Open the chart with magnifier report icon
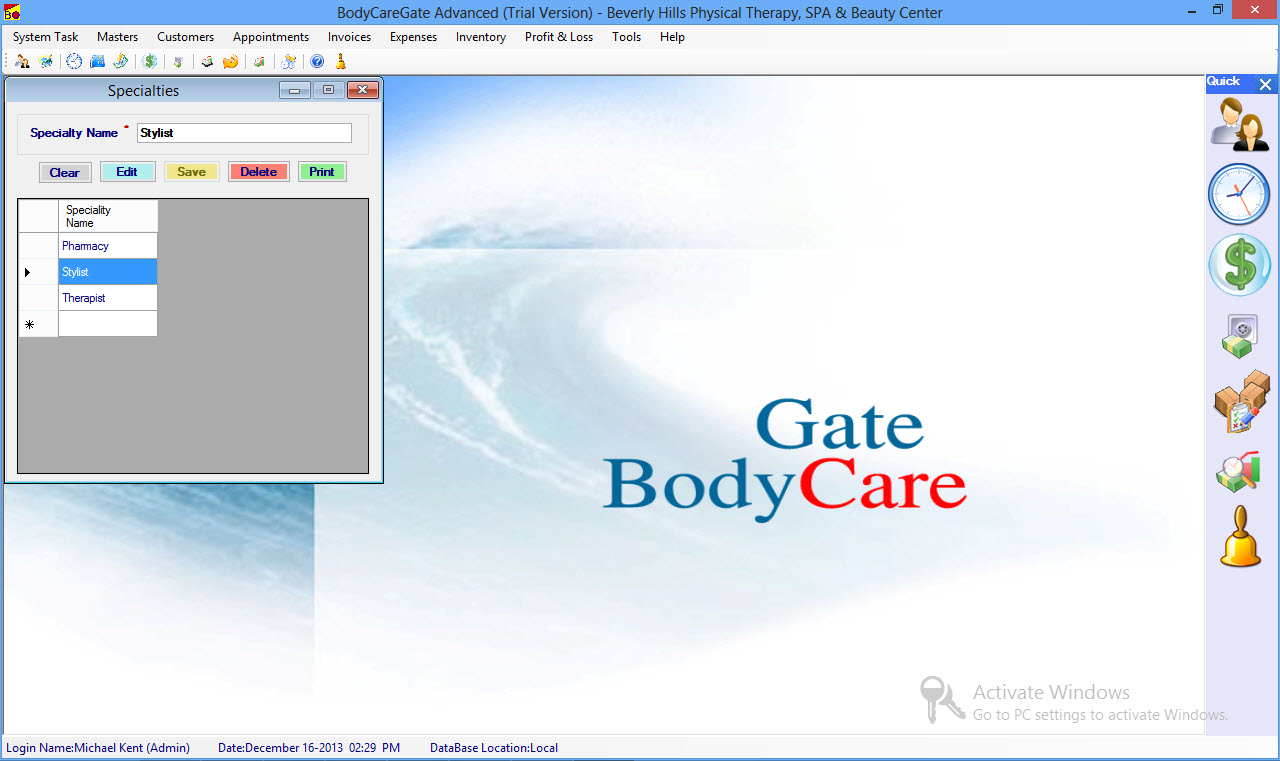 (x=1239, y=472)
